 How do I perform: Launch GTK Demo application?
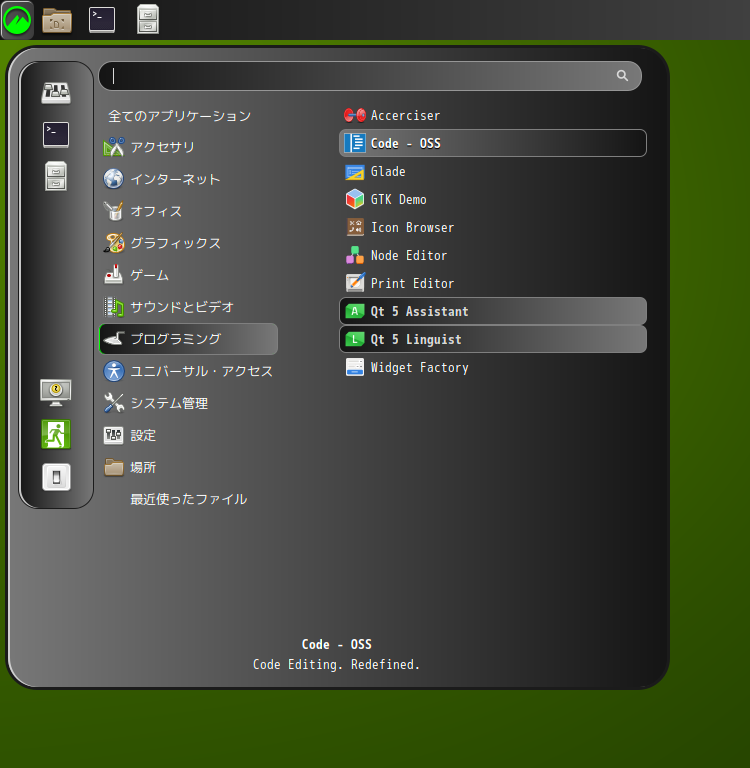coord(493,199)
